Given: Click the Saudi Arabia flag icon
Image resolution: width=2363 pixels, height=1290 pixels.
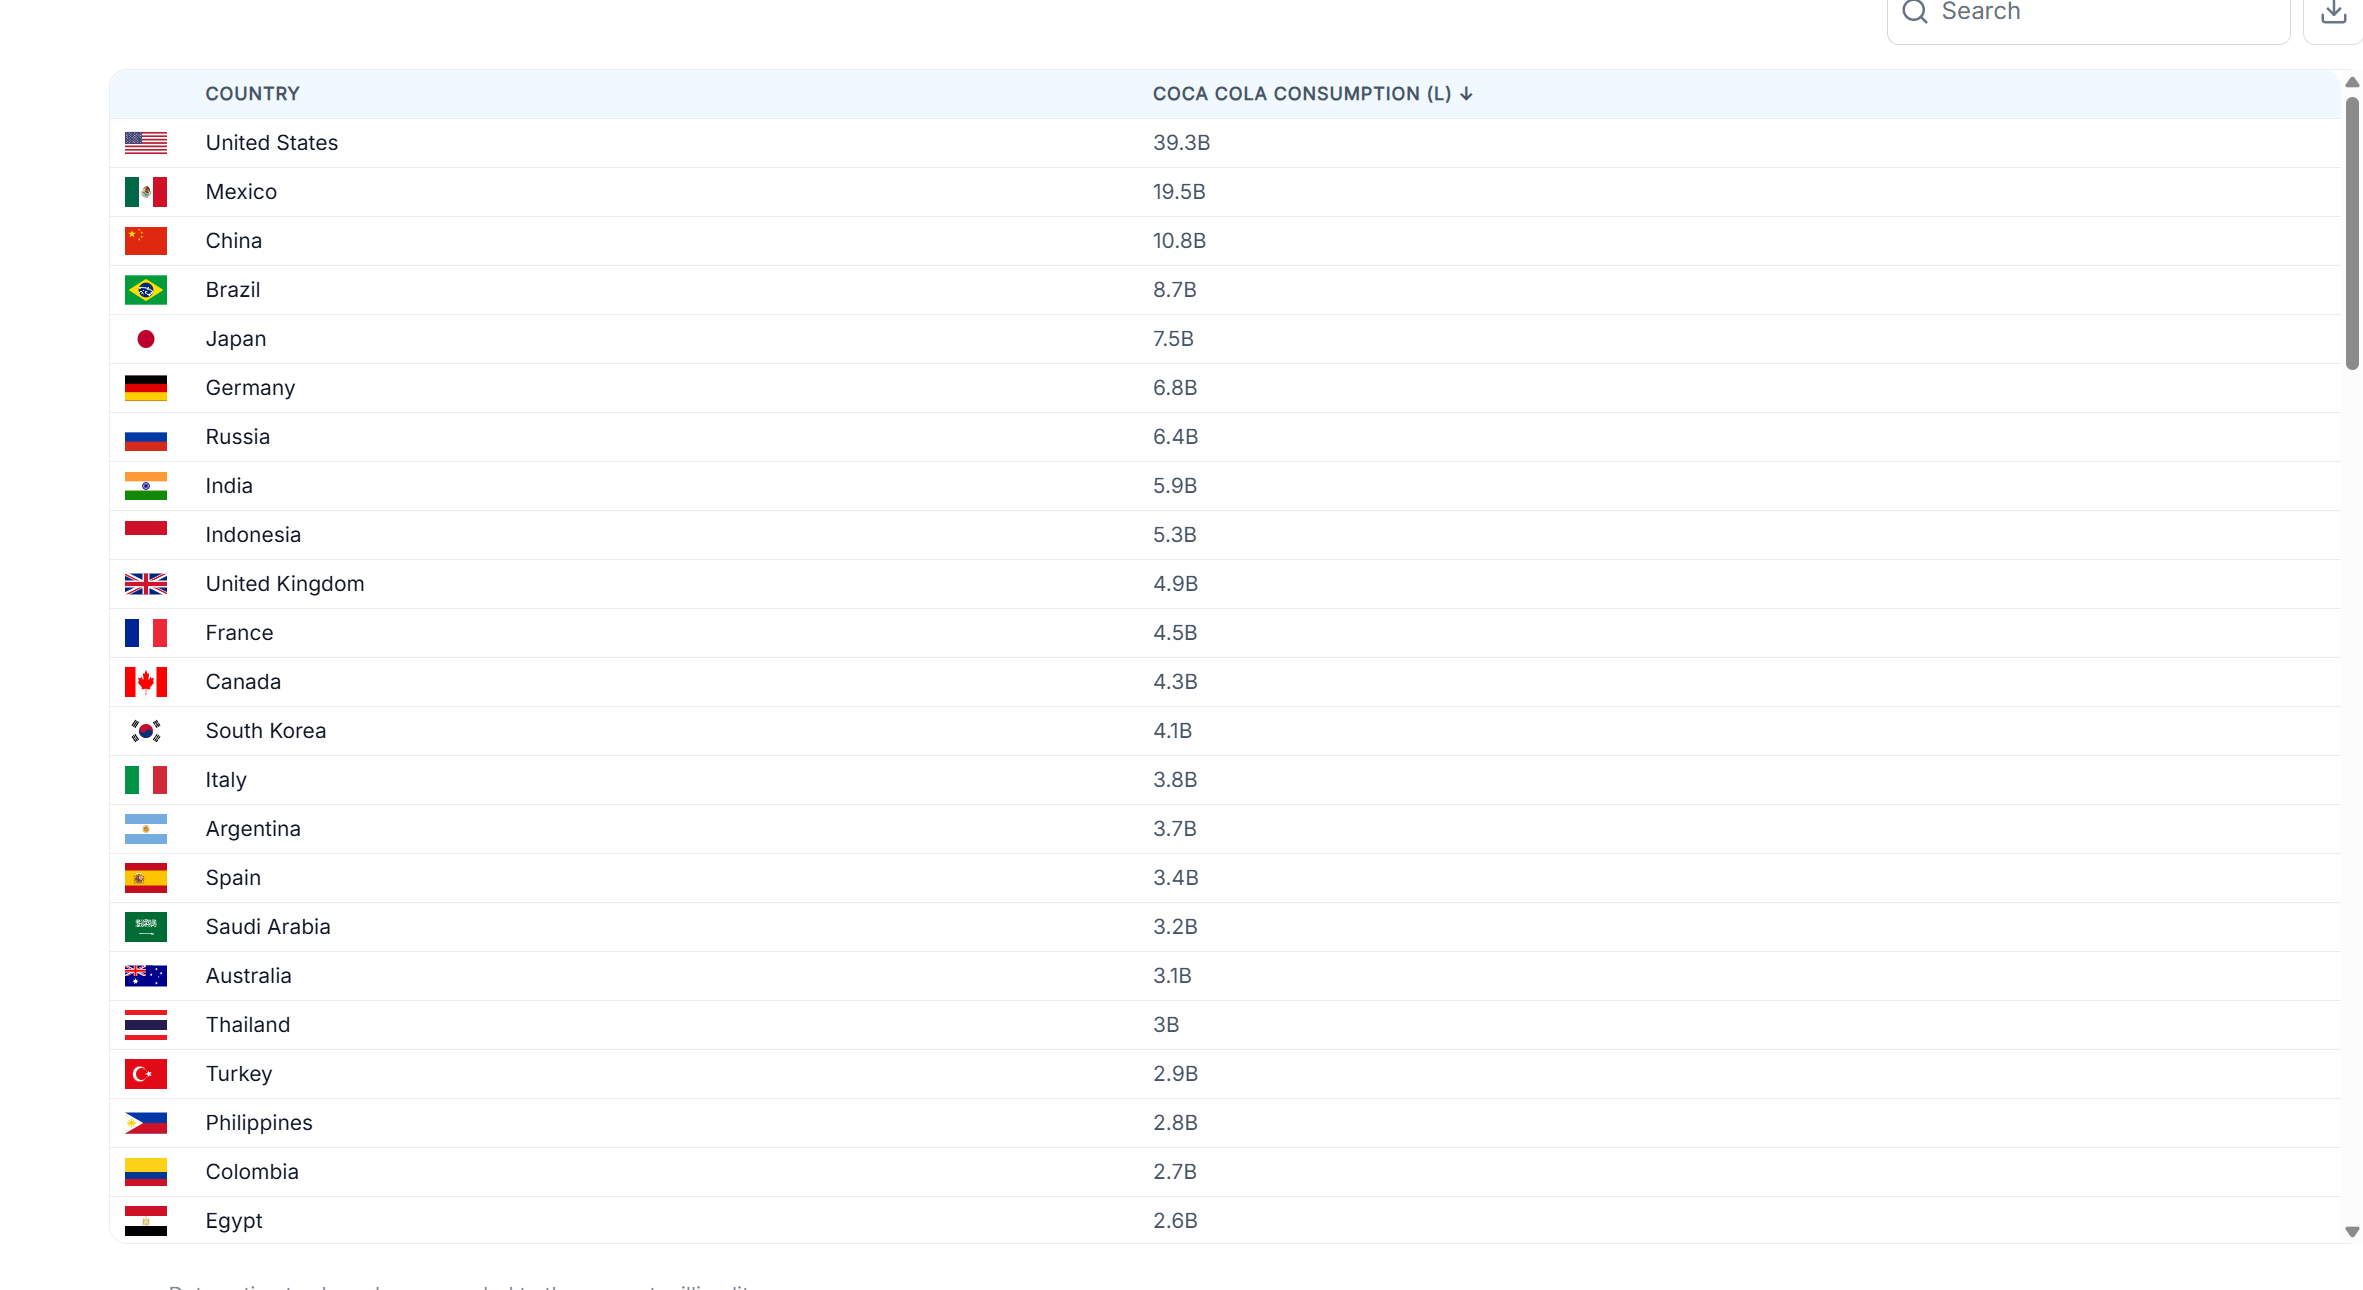Looking at the screenshot, I should 146,927.
